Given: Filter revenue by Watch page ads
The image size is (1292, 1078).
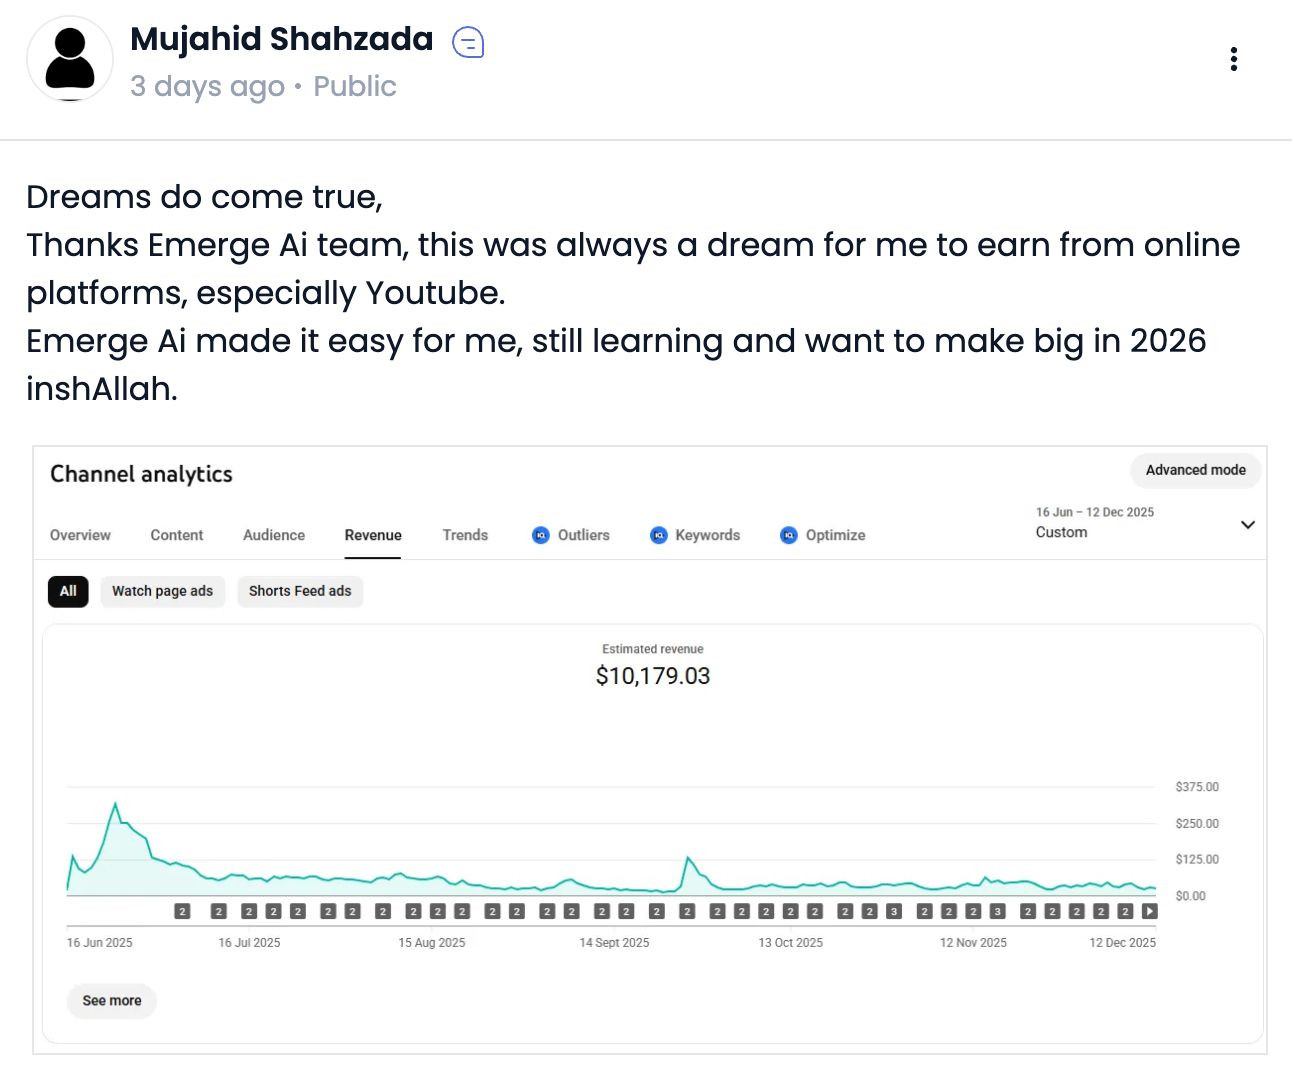Looking at the screenshot, I should tap(162, 591).
